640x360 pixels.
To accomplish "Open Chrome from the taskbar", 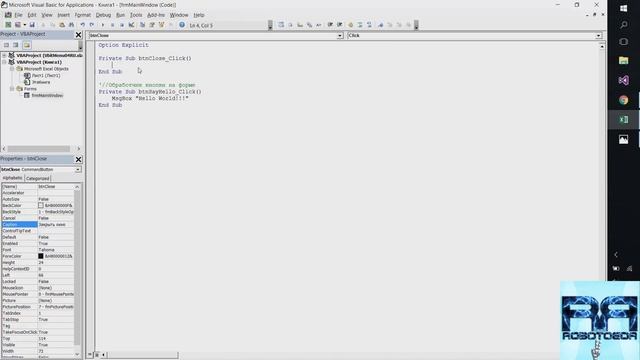I will point(624,100).
